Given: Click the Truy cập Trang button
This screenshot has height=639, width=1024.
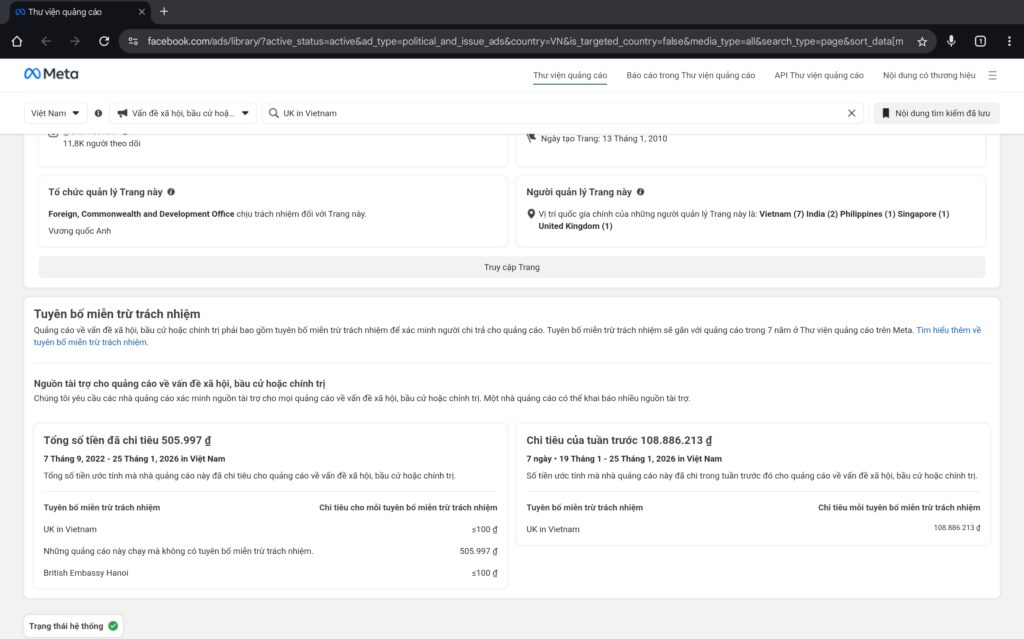Looking at the screenshot, I should coord(511,266).
